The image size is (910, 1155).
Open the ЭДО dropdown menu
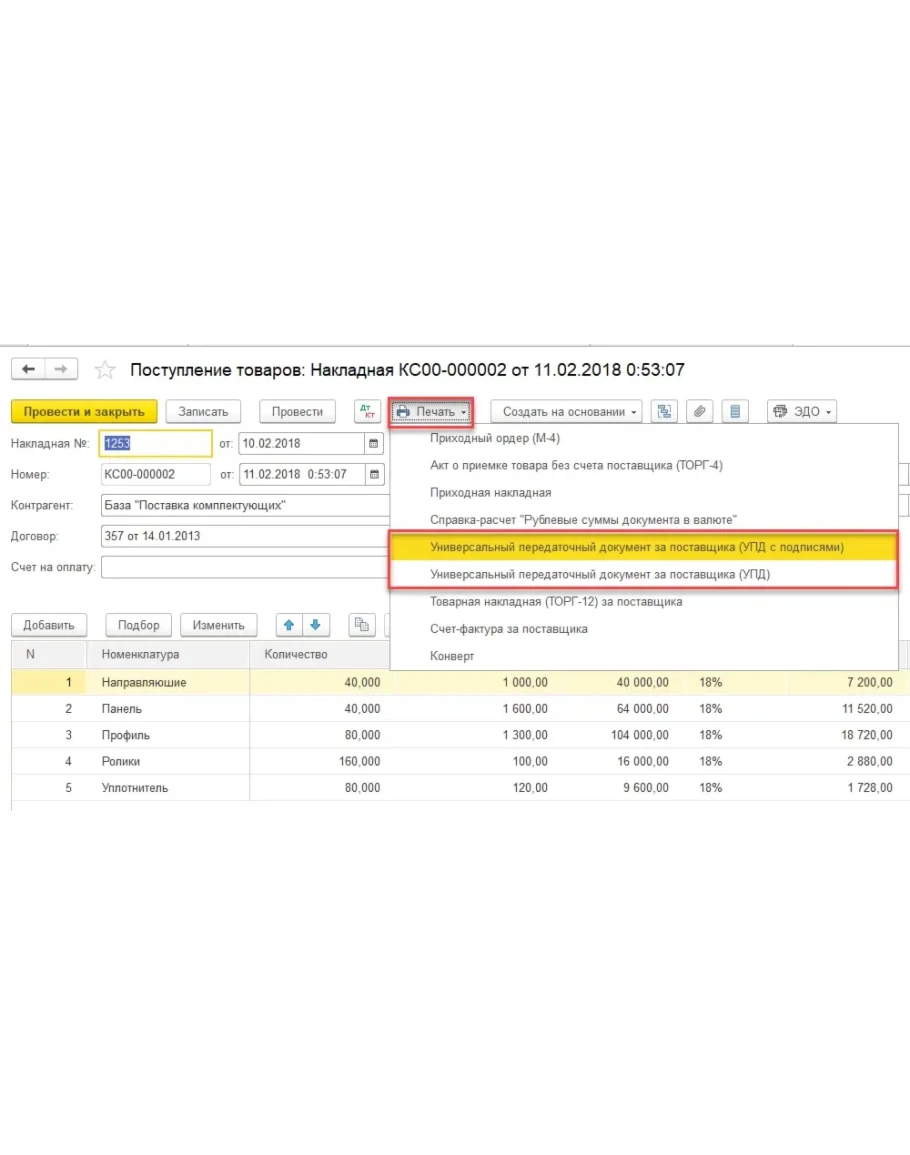(x=801, y=411)
